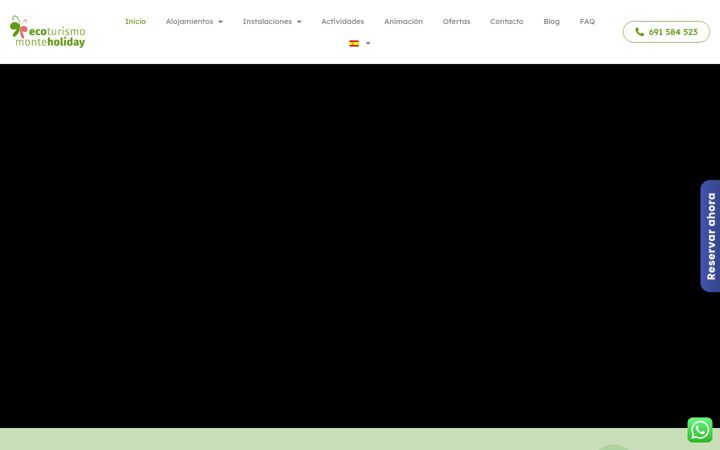
Task: Expand the Alojamientos submenu arrow
Action: point(220,22)
